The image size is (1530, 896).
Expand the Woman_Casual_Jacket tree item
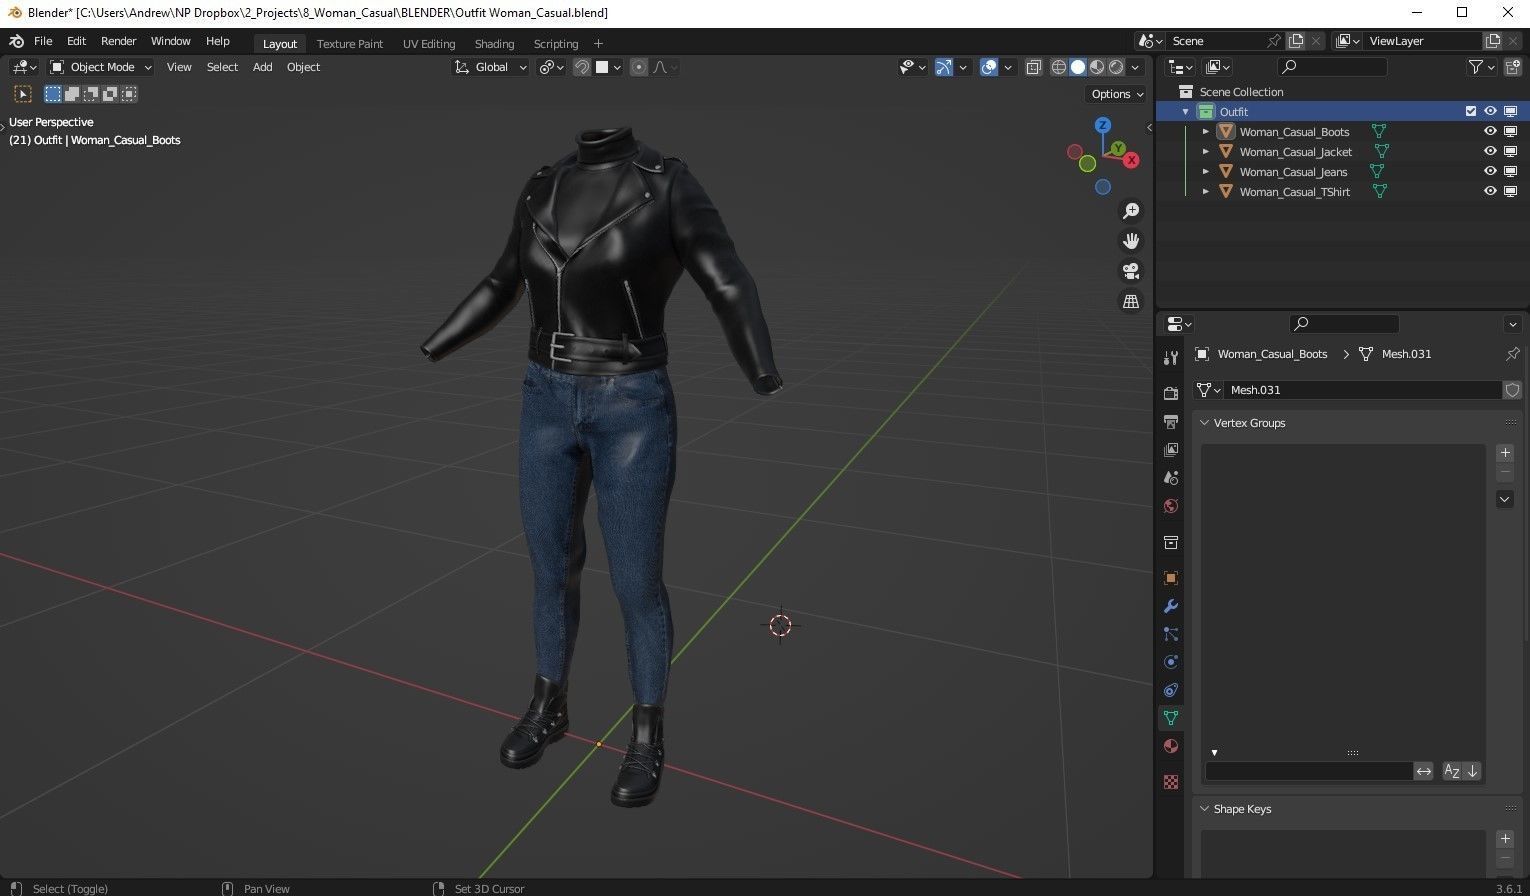tap(1206, 152)
